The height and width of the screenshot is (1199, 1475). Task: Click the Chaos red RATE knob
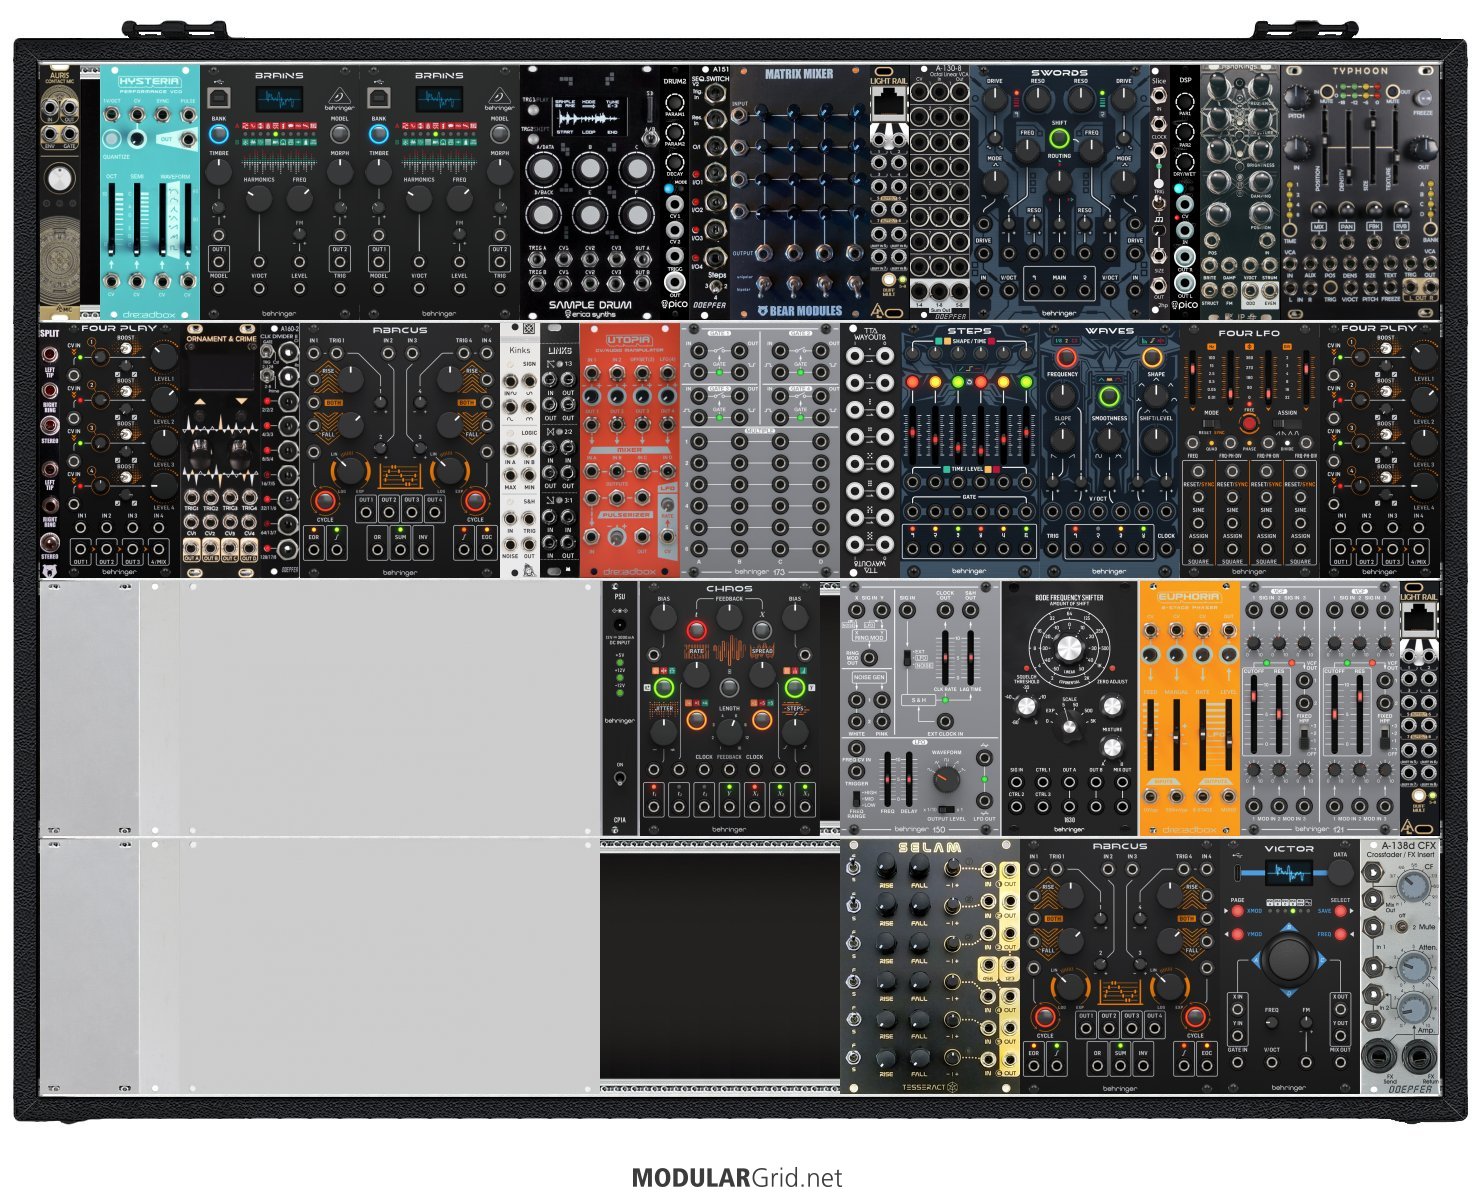[696, 630]
